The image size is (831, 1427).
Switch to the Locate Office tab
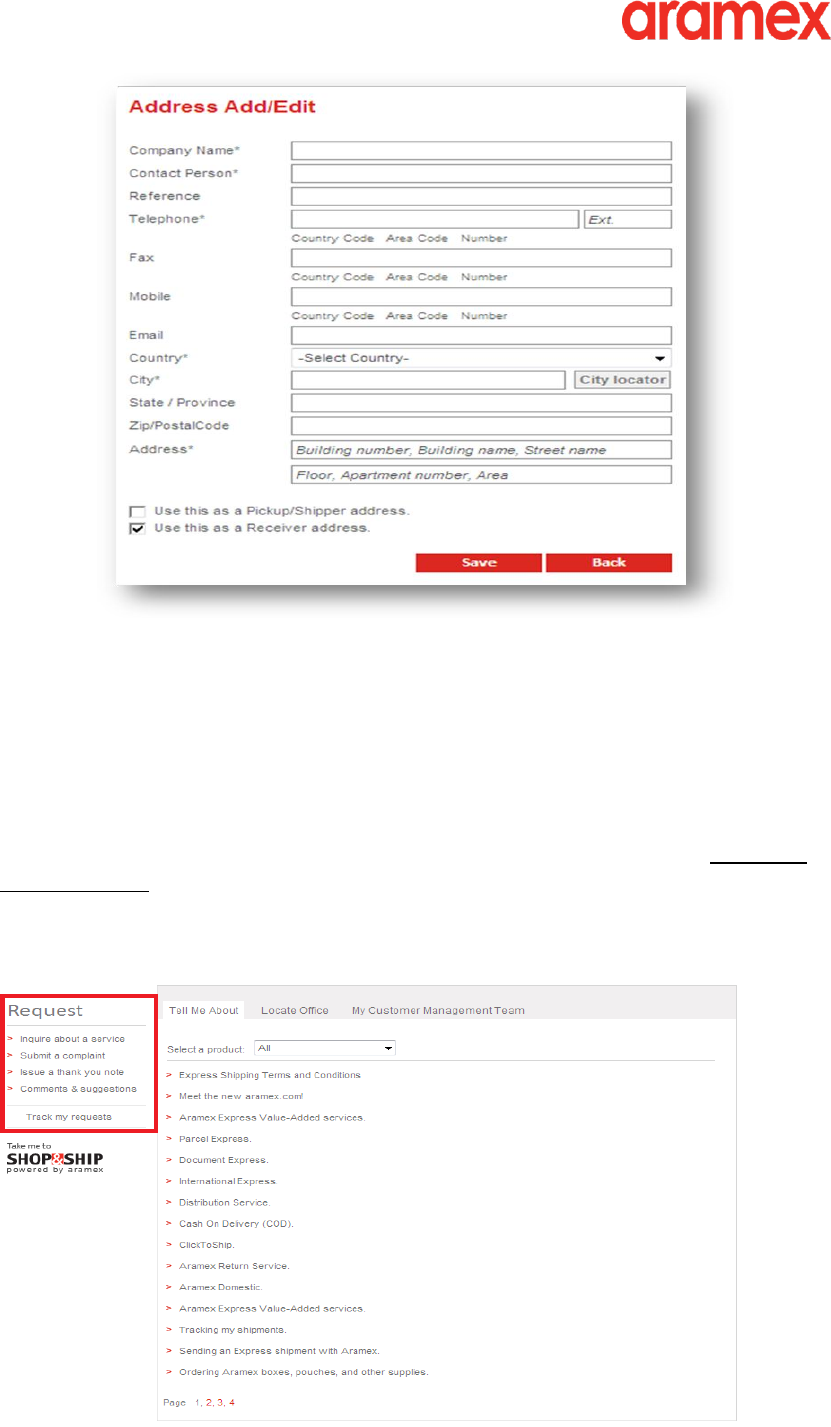295,1010
